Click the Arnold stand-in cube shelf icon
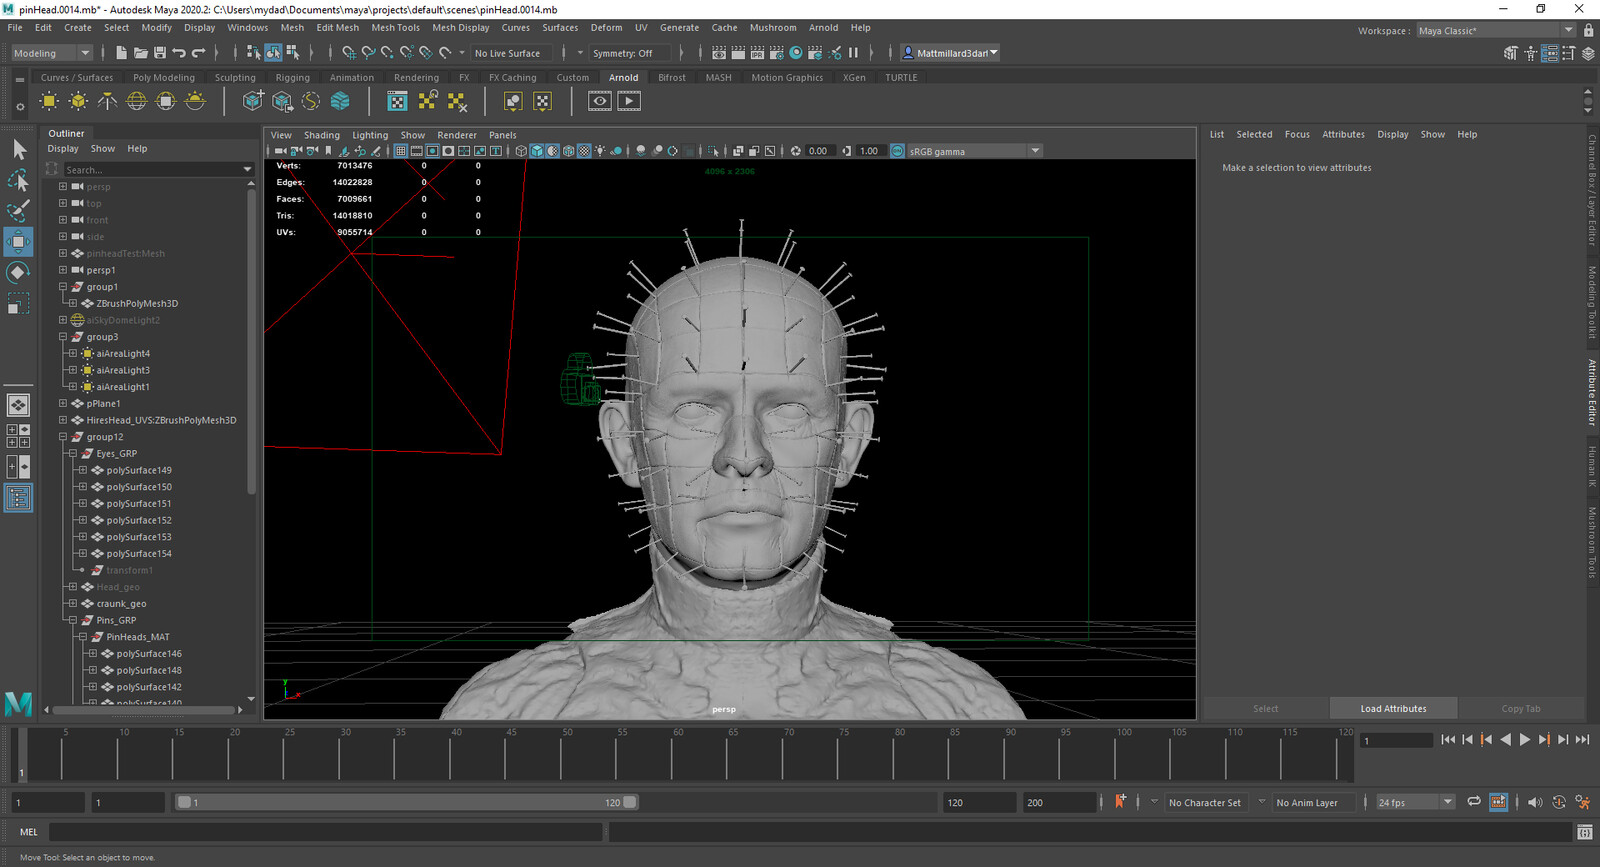Image resolution: width=1600 pixels, height=867 pixels. coord(253,101)
